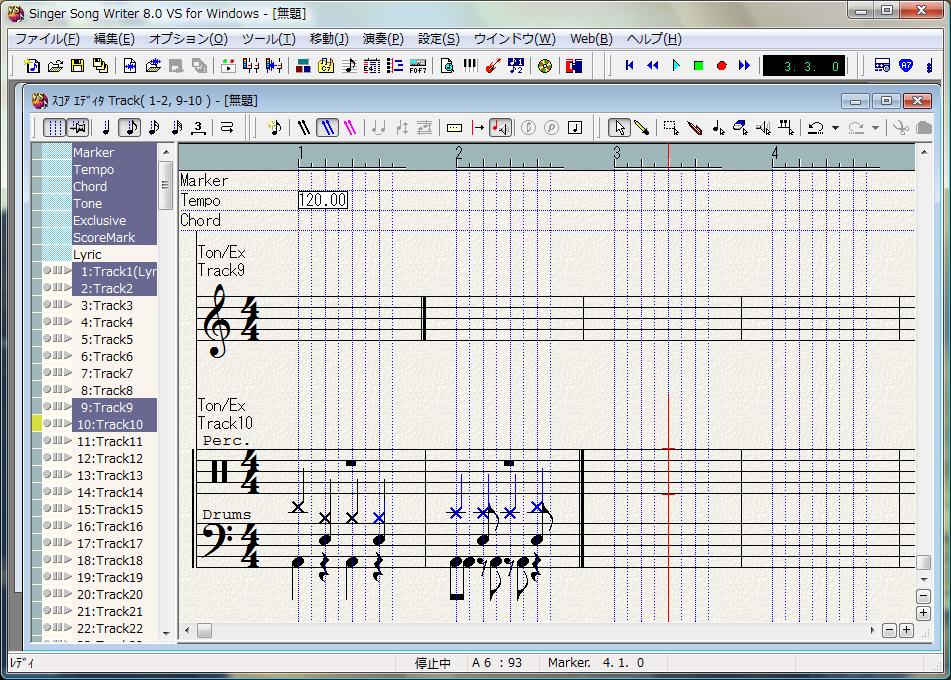Create a new song file
Image resolution: width=951 pixels, height=680 pixels.
pos(32,66)
